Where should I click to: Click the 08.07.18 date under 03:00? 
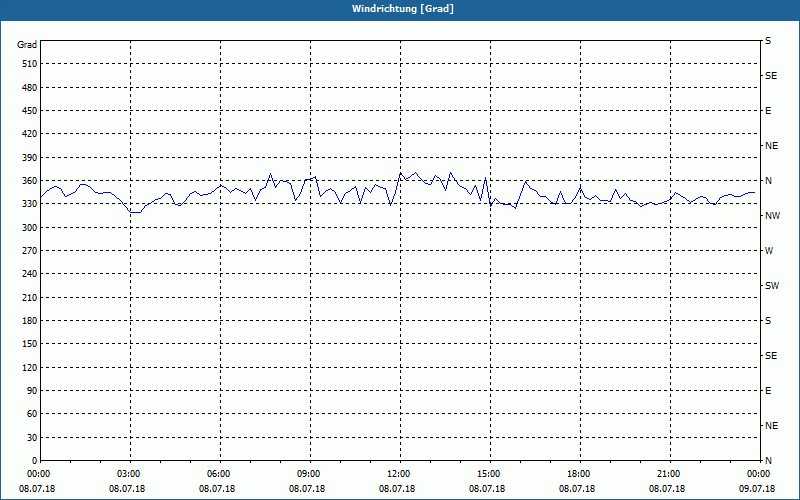click(x=127, y=489)
